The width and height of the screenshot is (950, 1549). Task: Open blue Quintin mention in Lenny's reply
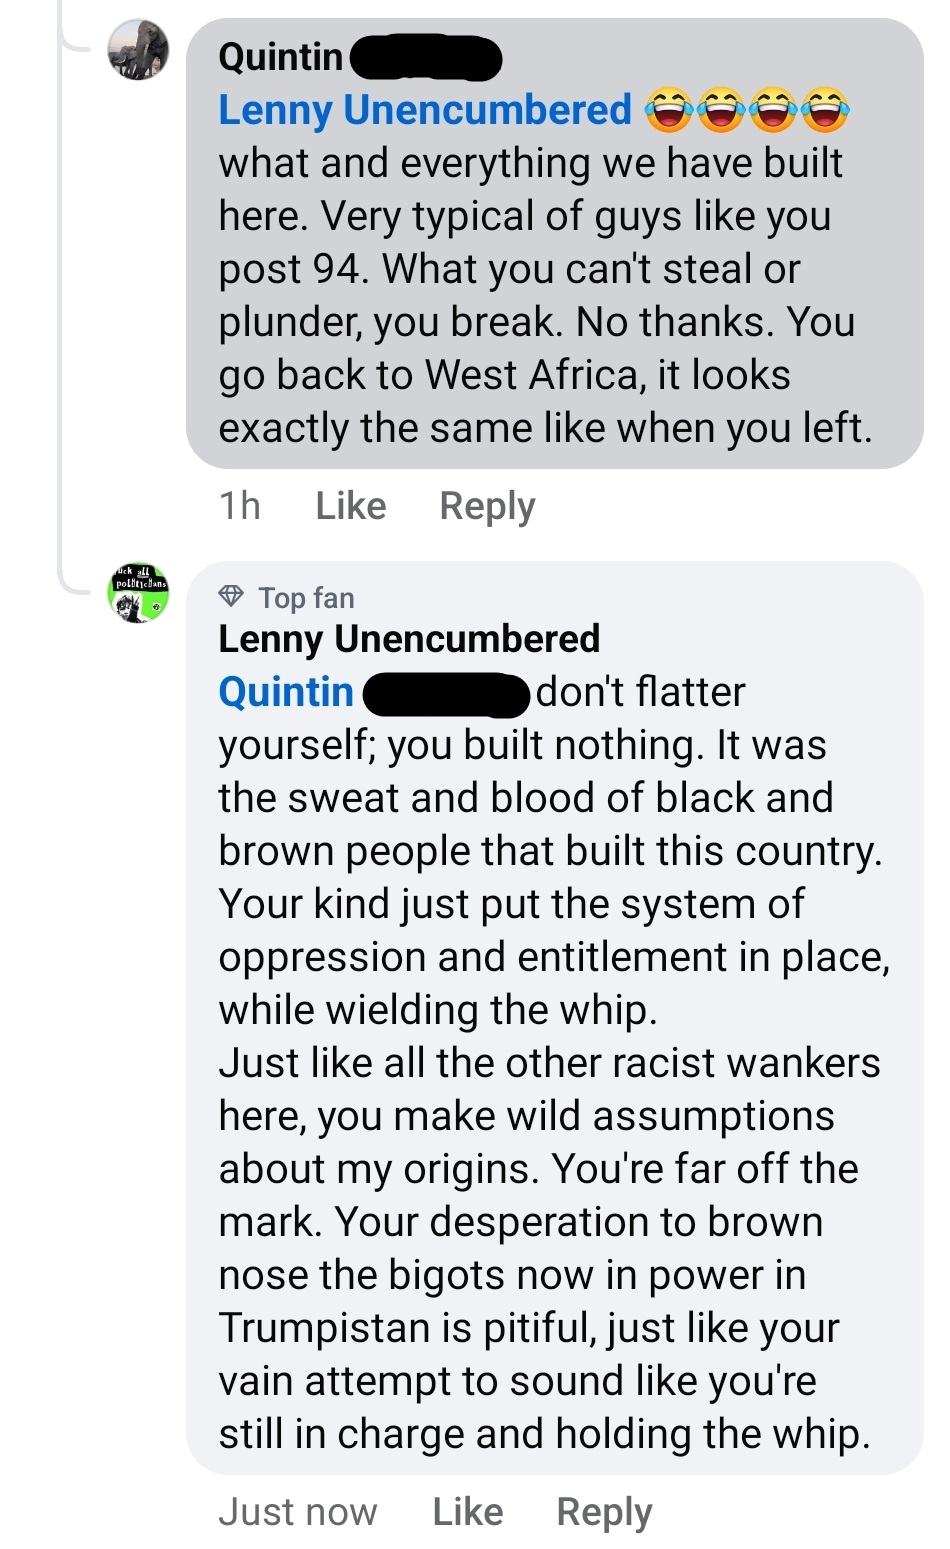coord(286,692)
